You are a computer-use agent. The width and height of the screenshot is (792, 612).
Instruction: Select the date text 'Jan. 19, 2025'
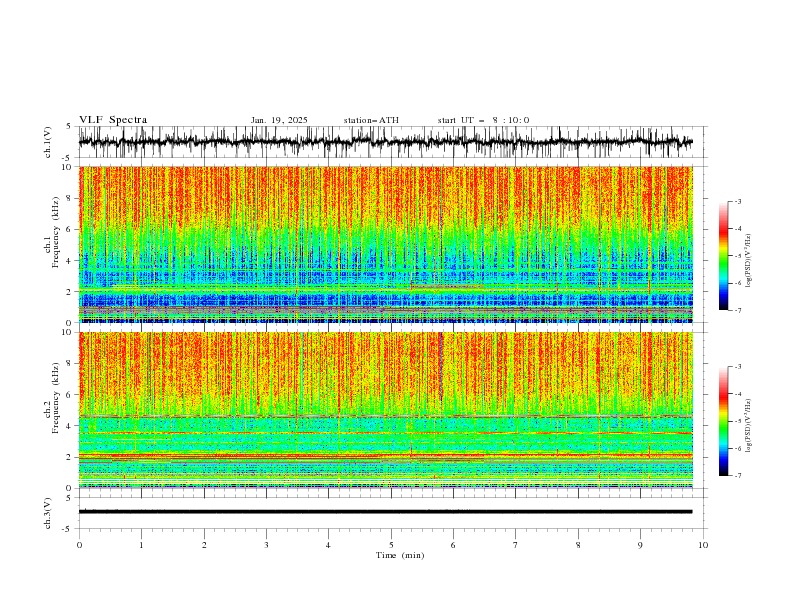coord(279,120)
